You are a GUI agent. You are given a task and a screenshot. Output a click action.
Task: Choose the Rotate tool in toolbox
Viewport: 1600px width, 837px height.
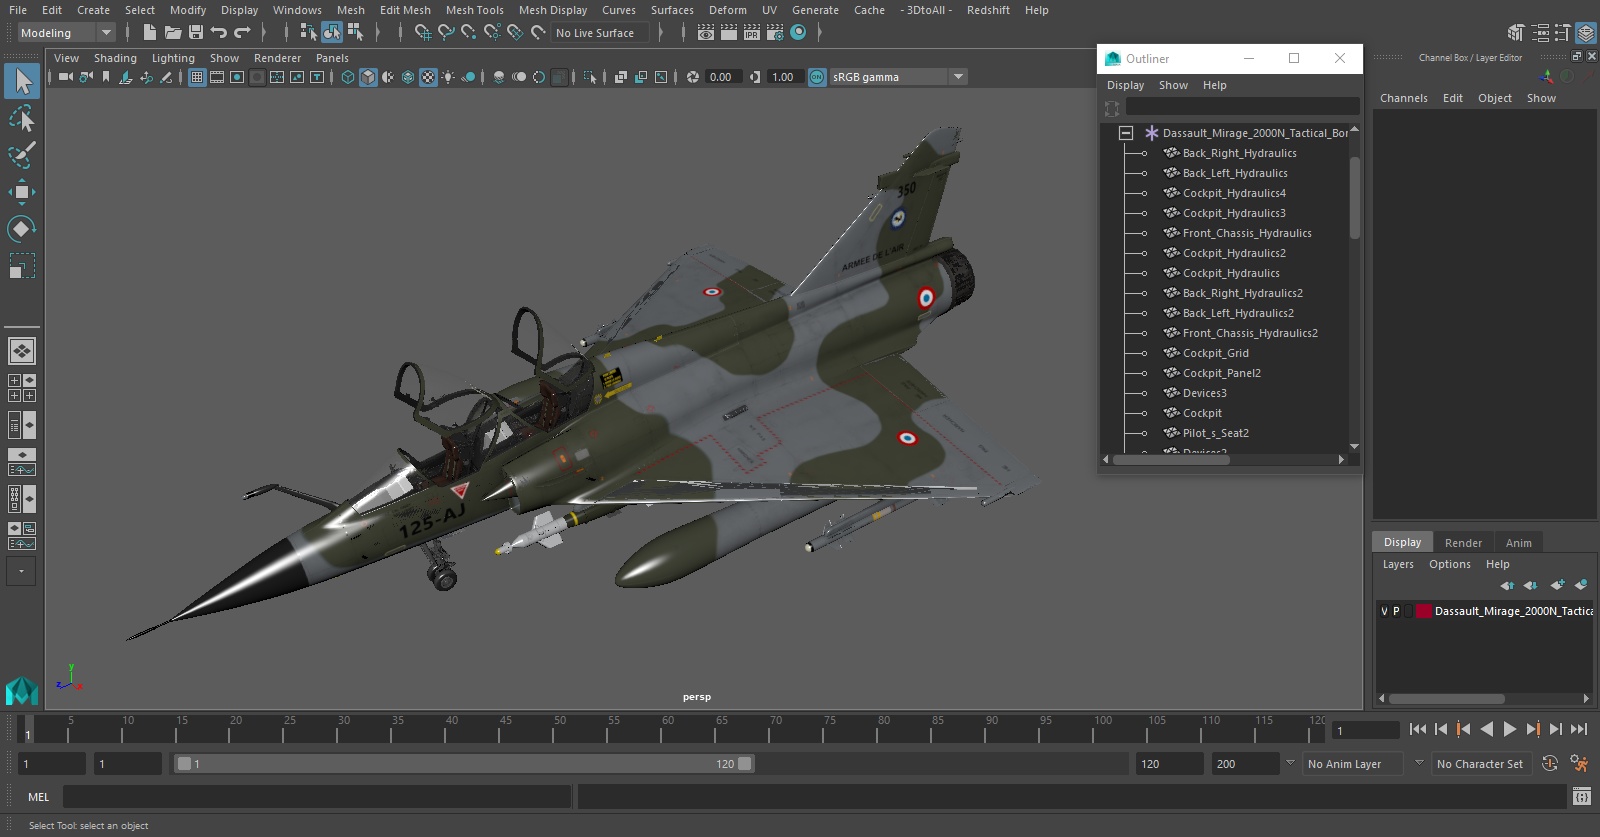[x=22, y=229]
